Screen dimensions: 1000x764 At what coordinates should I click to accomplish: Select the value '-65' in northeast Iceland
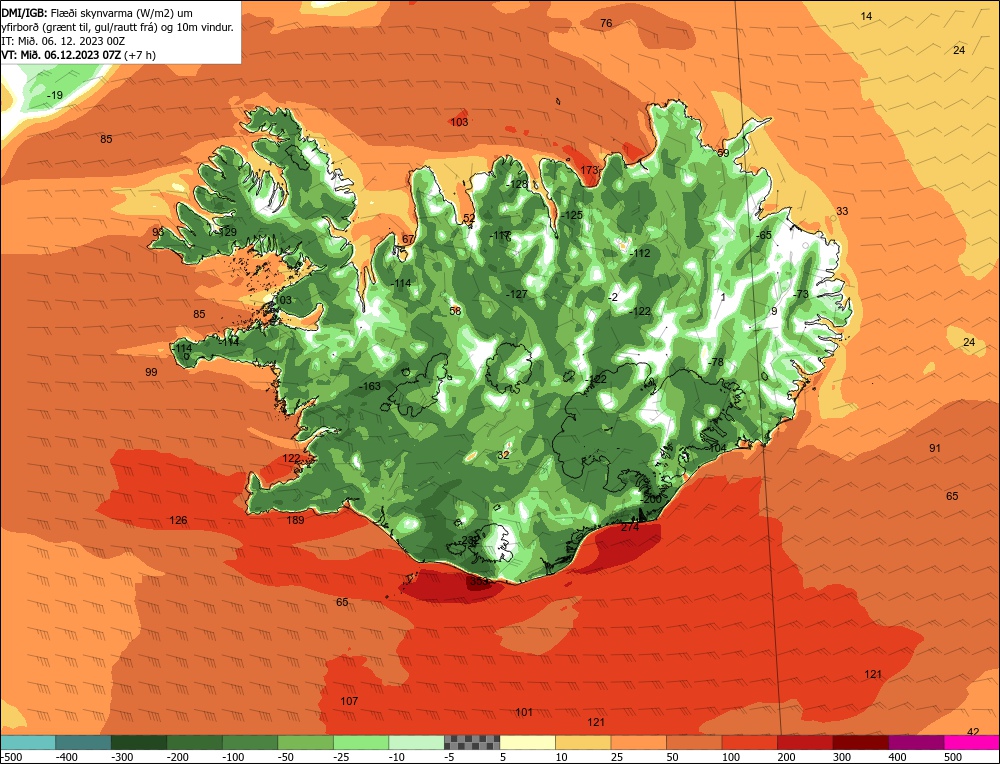click(763, 235)
